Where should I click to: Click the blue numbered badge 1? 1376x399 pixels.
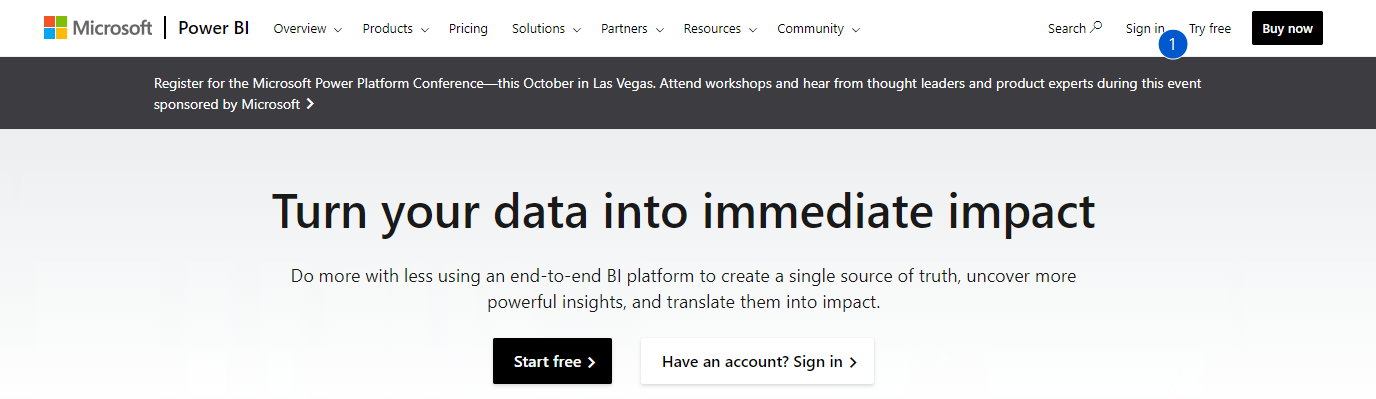tap(1173, 44)
